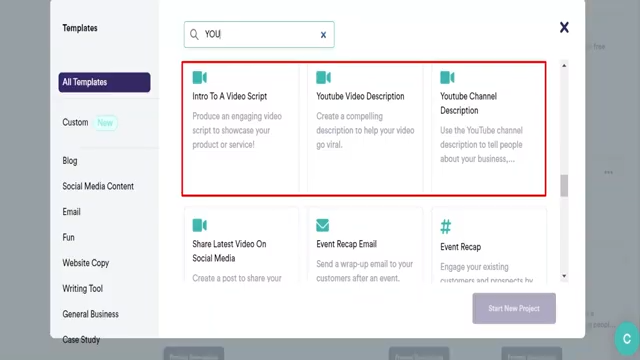Select the Writing Tool category
This screenshot has width=640, height=360.
click(82, 289)
